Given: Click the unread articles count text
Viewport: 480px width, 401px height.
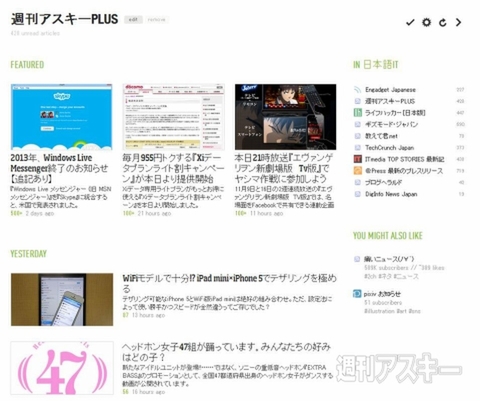Looking at the screenshot, I should click(x=35, y=33).
